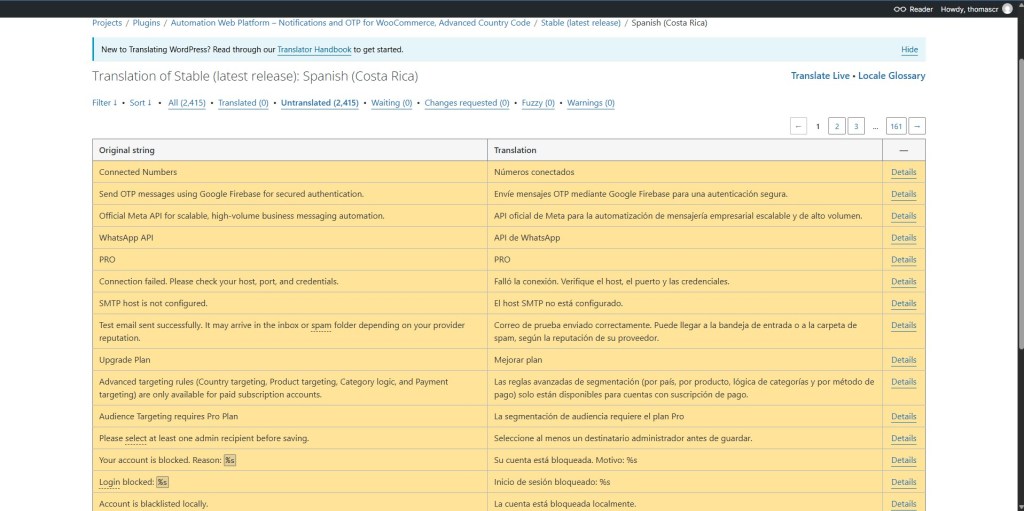
Task: Open Details for PRO row
Action: (x=904, y=259)
